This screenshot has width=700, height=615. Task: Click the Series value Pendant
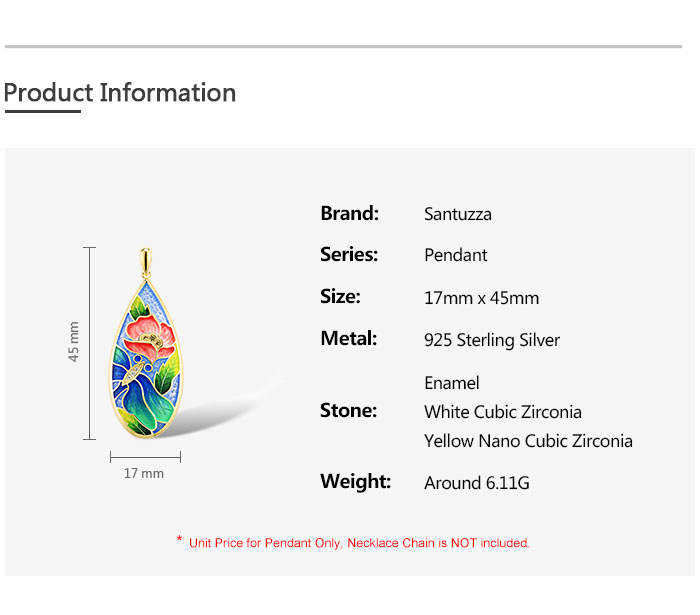pyautogui.click(x=455, y=255)
